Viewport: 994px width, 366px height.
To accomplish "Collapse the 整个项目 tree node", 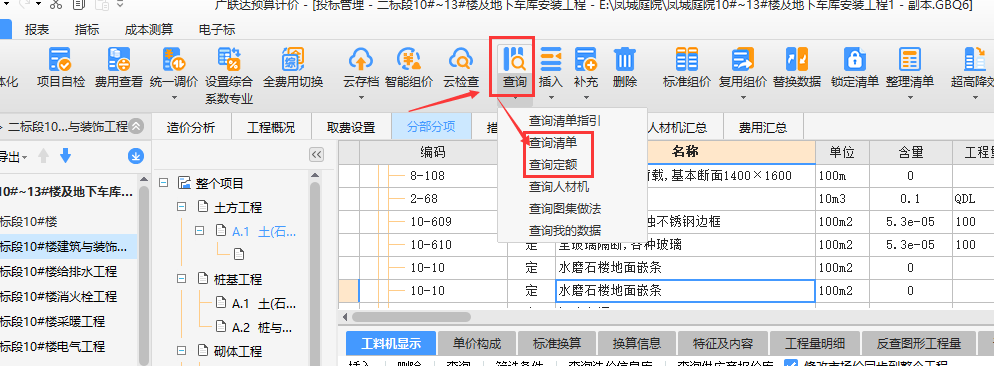I will (164, 183).
